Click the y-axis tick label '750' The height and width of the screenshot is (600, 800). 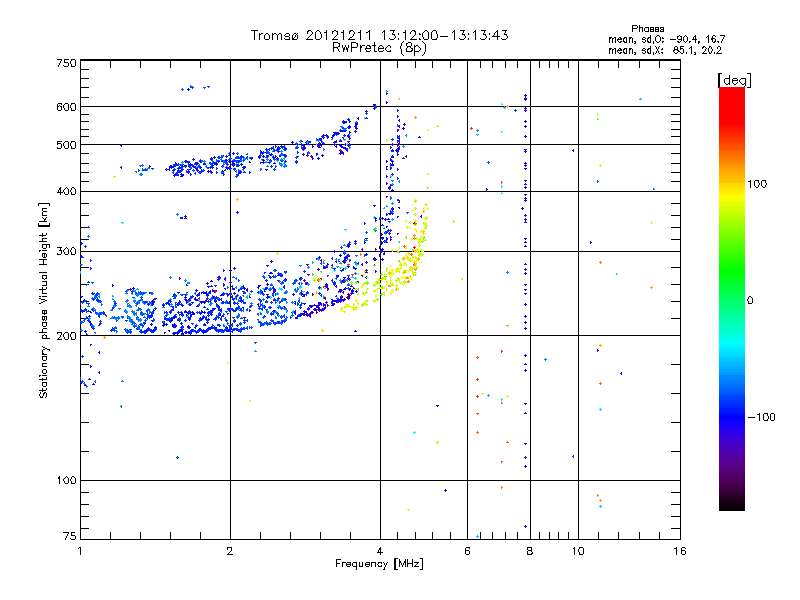click(66, 63)
